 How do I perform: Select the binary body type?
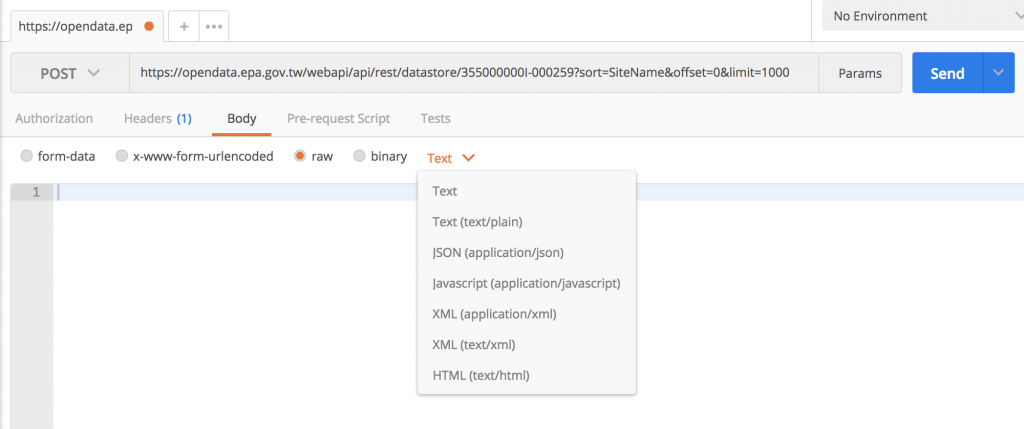(359, 157)
